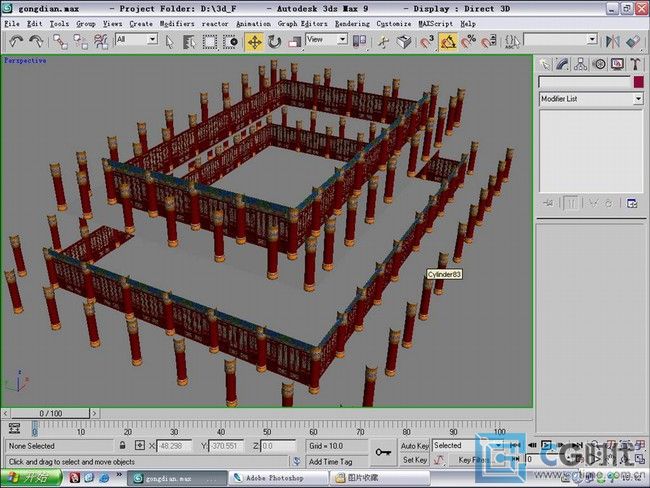Open the Graph Editors menu
650x488 pixels.
pyautogui.click(x=303, y=24)
